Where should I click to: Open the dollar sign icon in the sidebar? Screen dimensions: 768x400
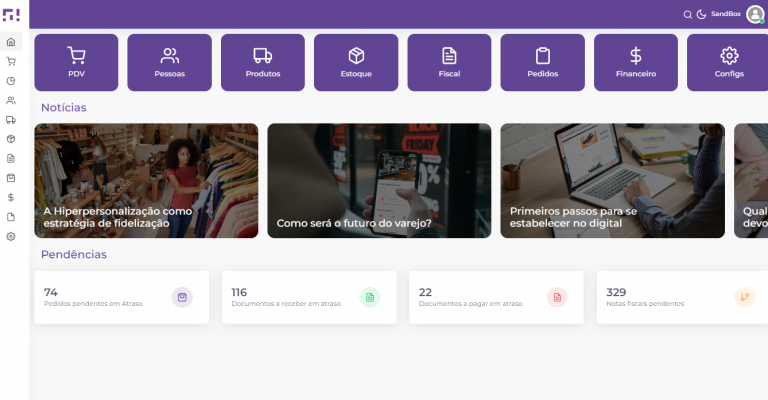[x=11, y=197]
